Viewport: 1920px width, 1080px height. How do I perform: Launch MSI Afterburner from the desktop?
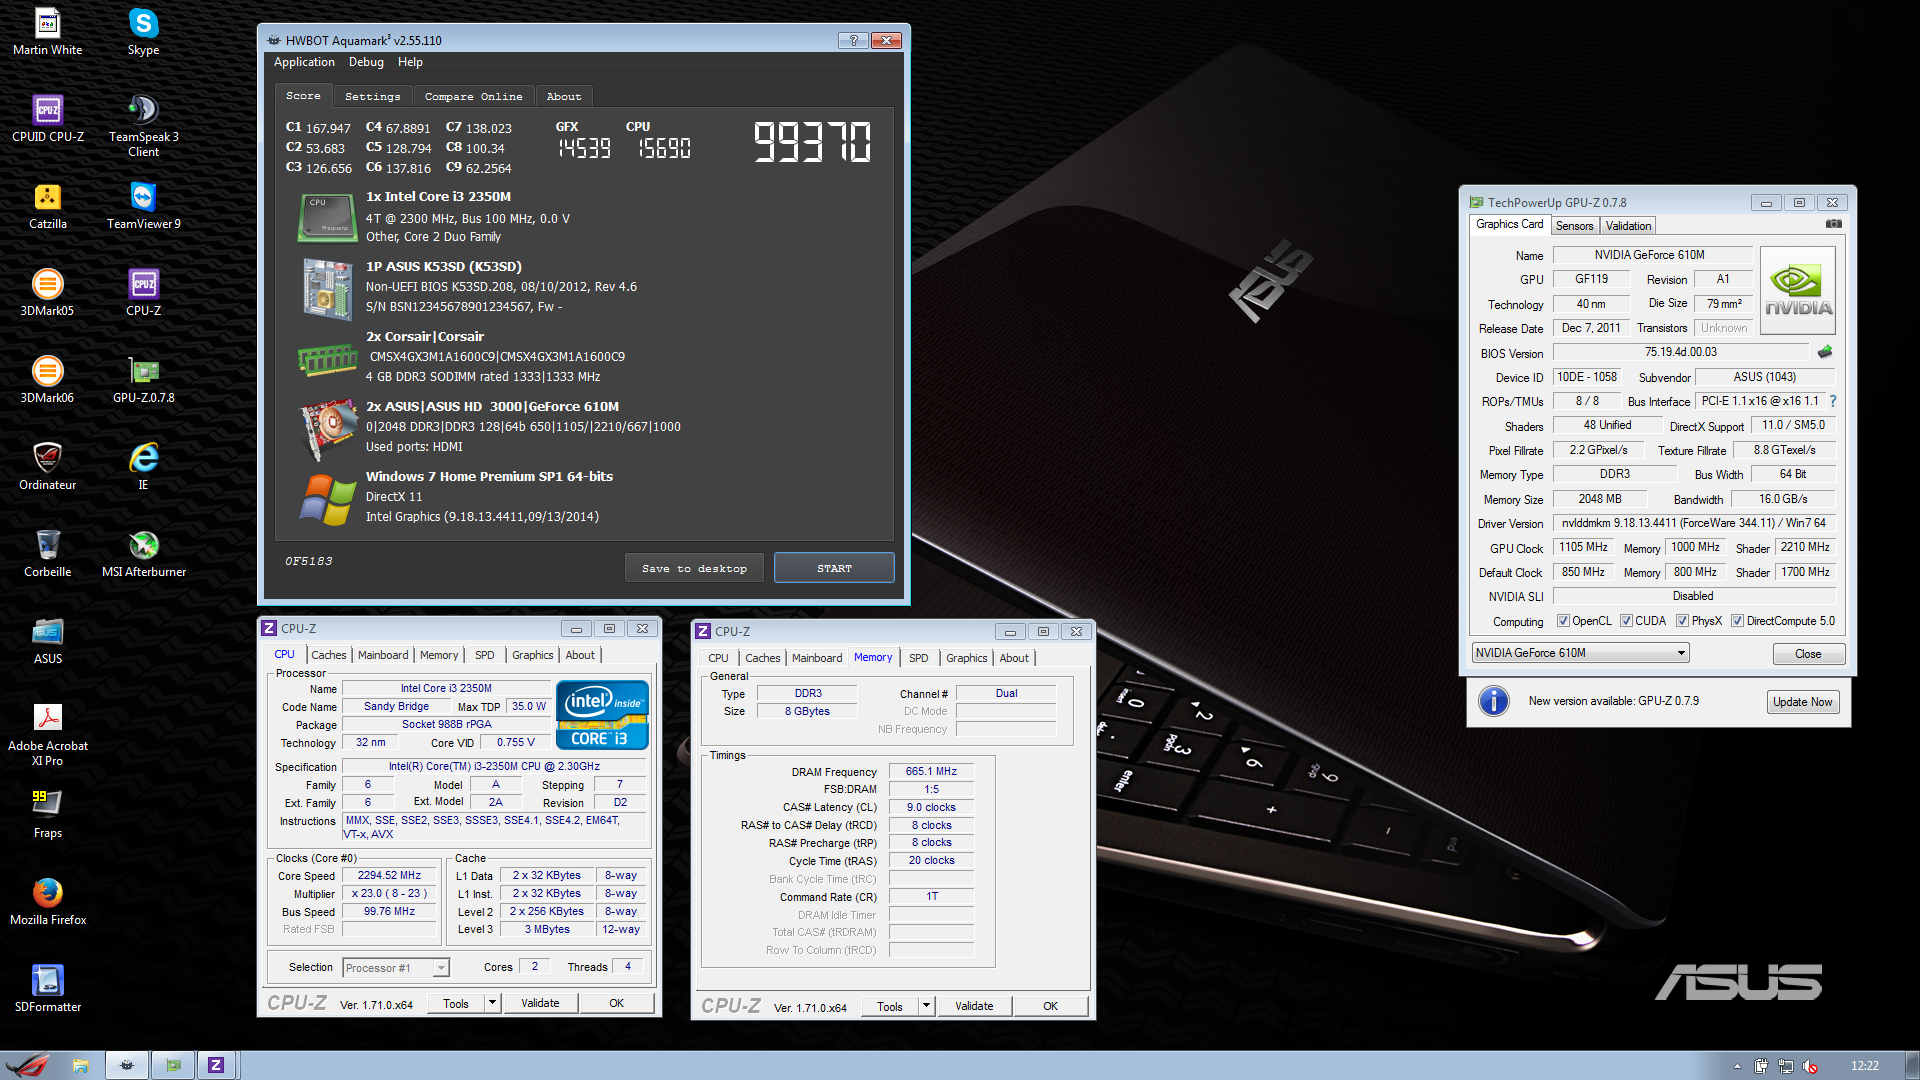pos(143,553)
